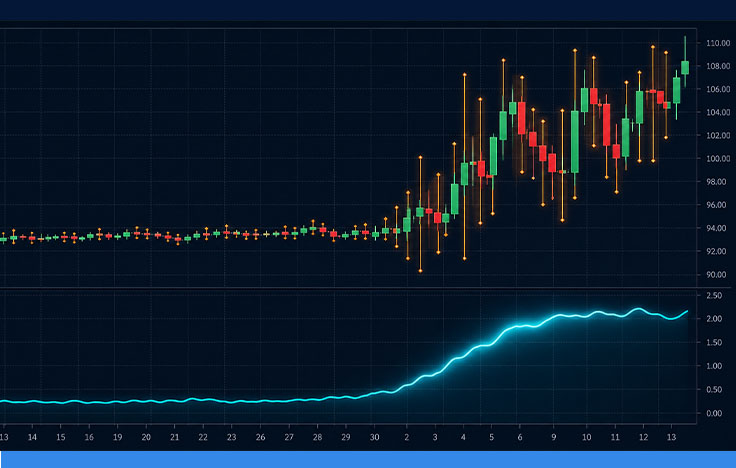The image size is (736, 468).
Task: Click date axis label 14
Action: coord(32,437)
